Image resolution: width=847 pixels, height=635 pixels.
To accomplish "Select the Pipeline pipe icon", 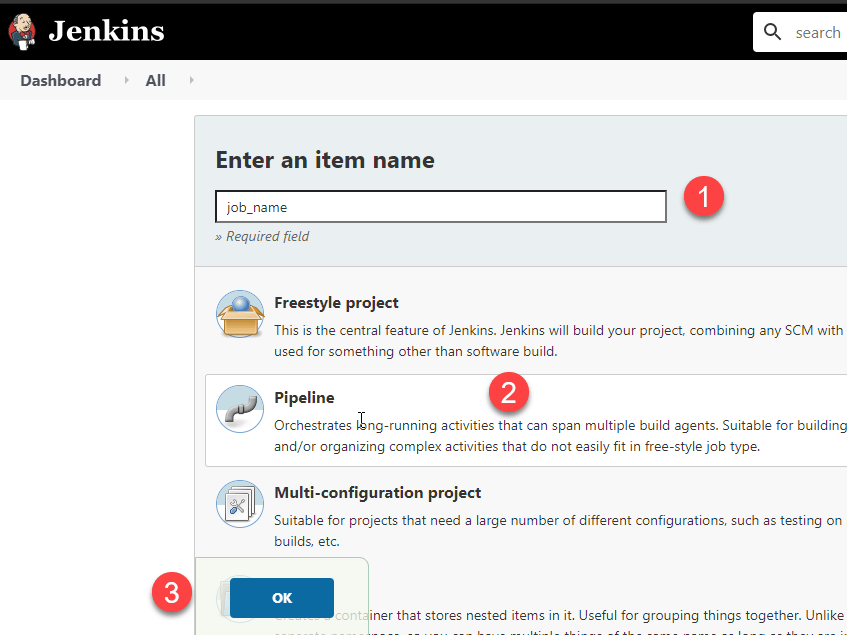I will point(240,409).
